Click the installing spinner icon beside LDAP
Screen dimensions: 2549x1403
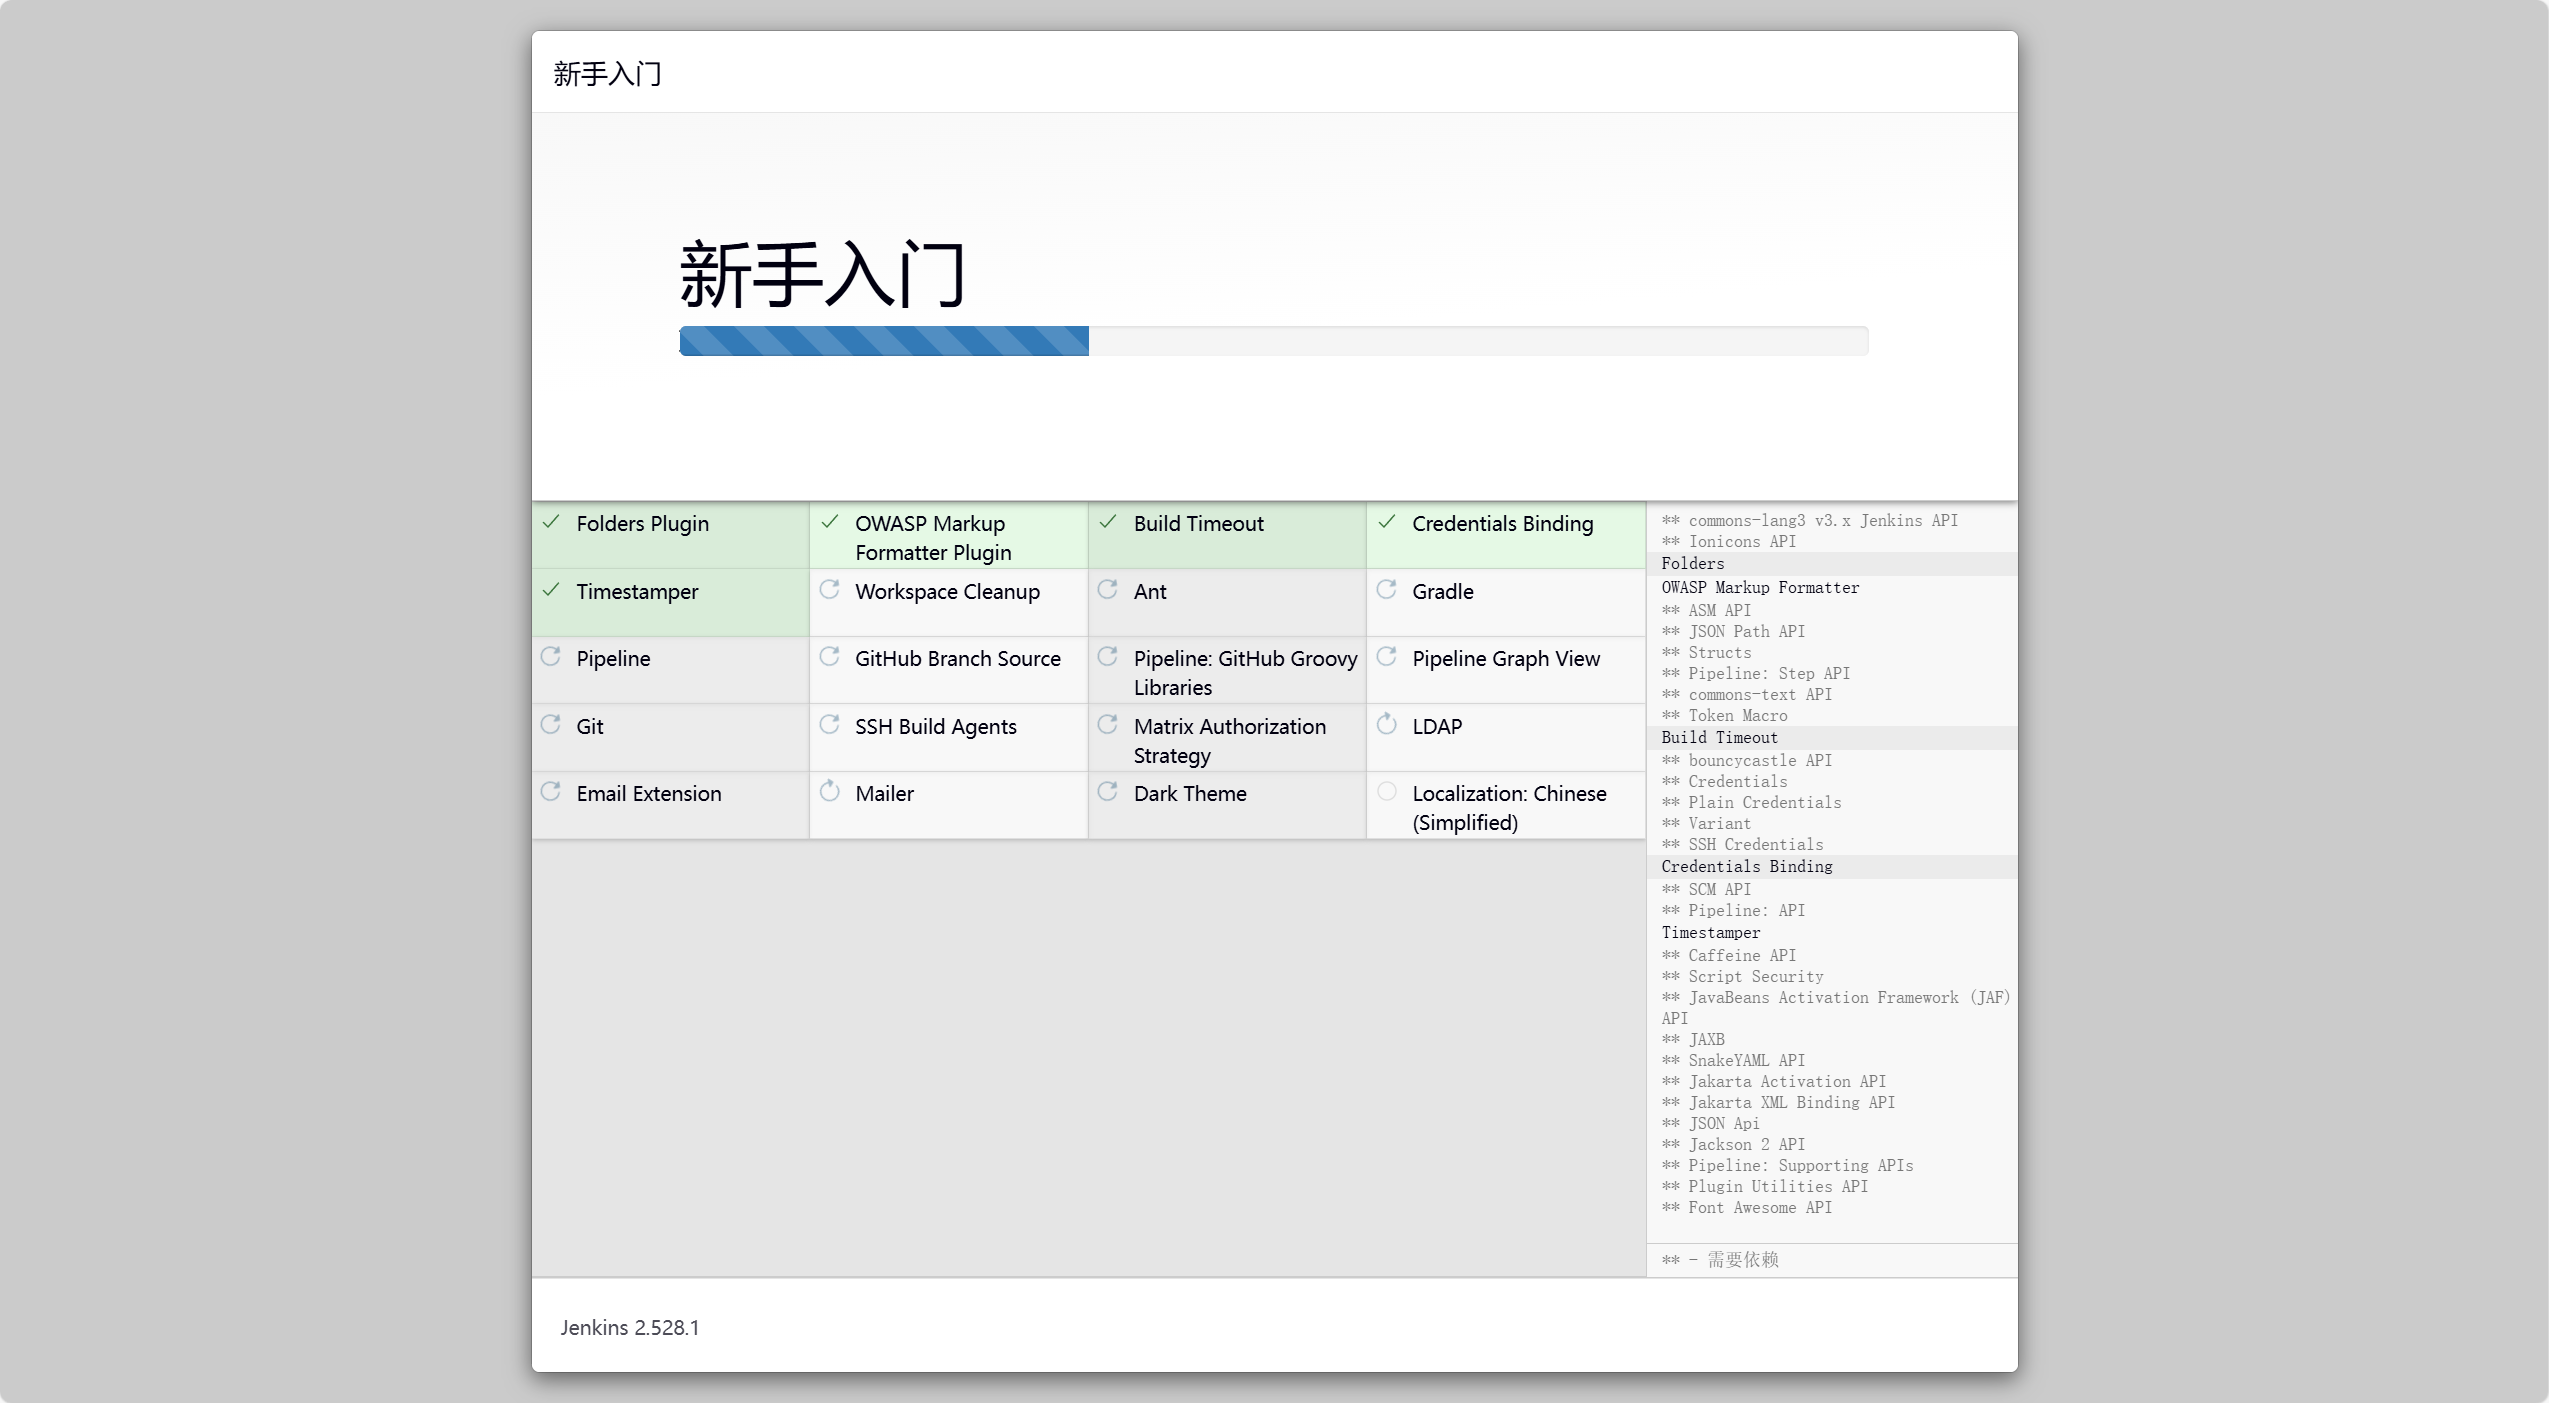[1386, 724]
